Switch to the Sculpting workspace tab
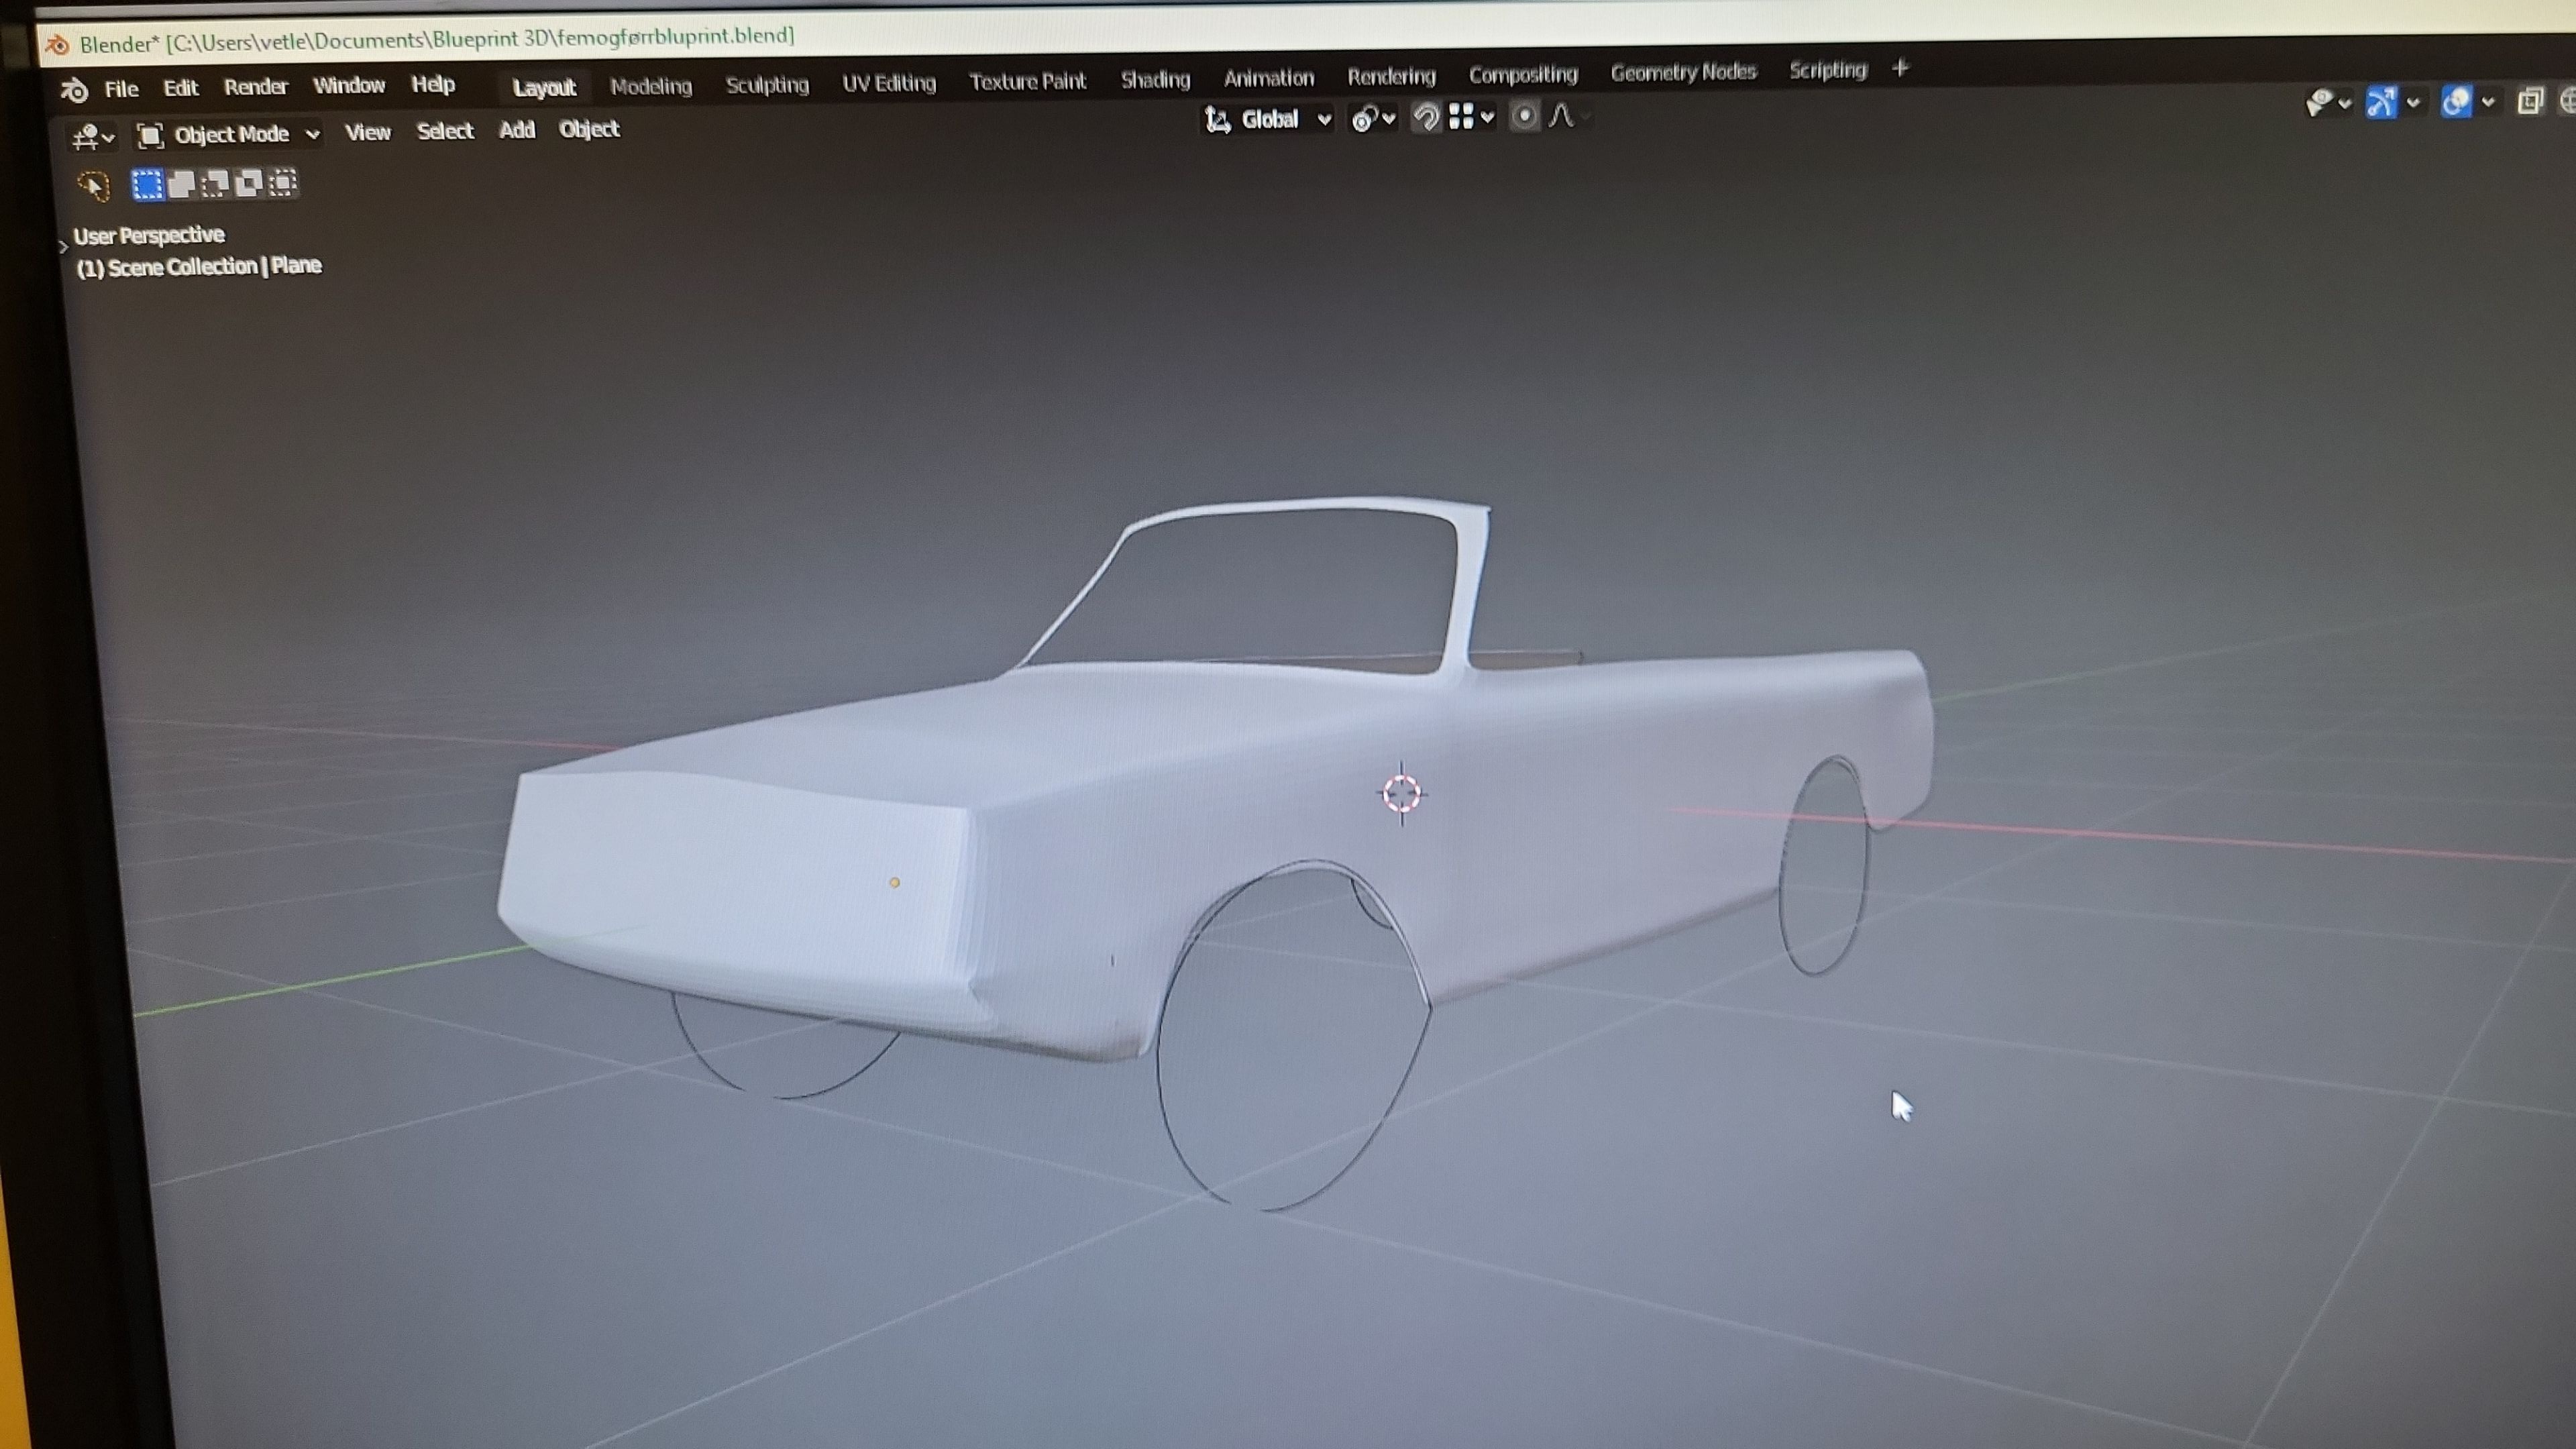Viewport: 2576px width, 1449px height. click(x=767, y=85)
